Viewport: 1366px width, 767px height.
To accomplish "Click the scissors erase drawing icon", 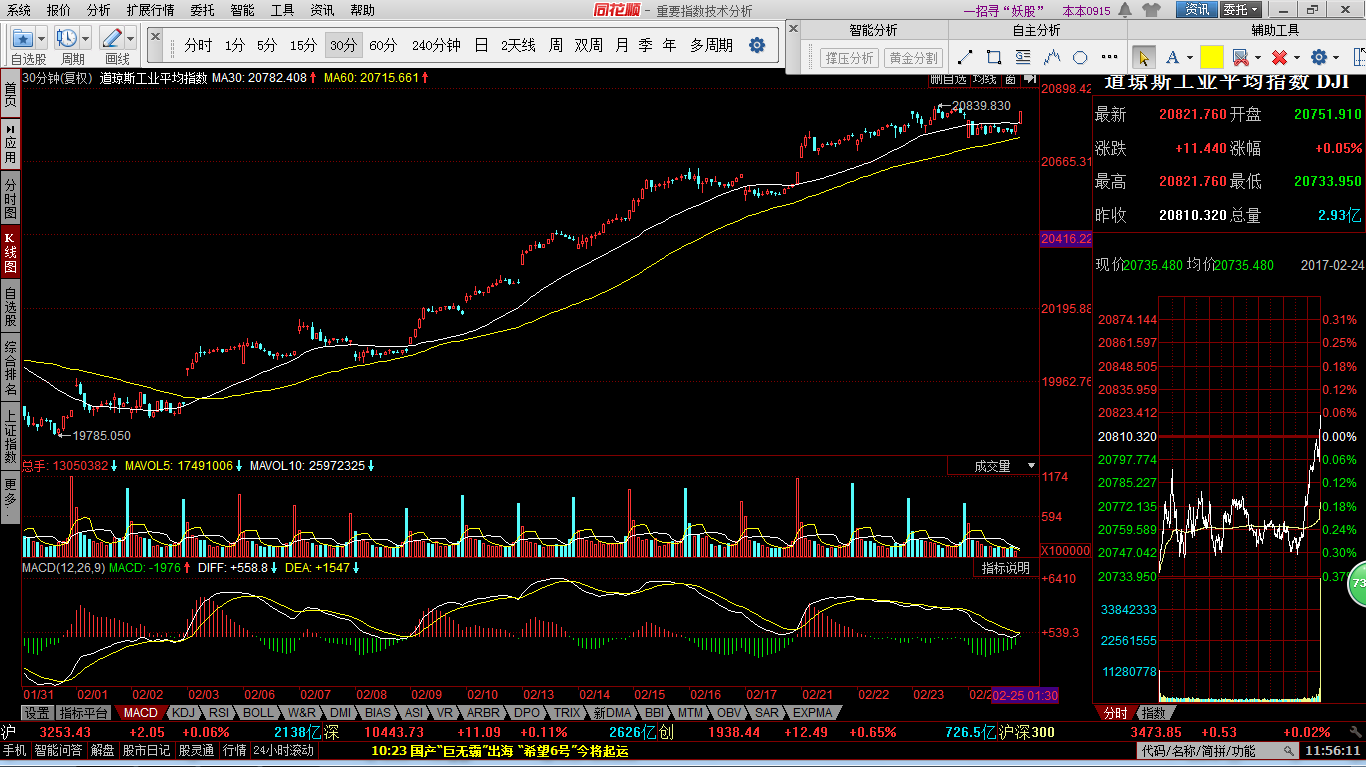I will click(1241, 57).
